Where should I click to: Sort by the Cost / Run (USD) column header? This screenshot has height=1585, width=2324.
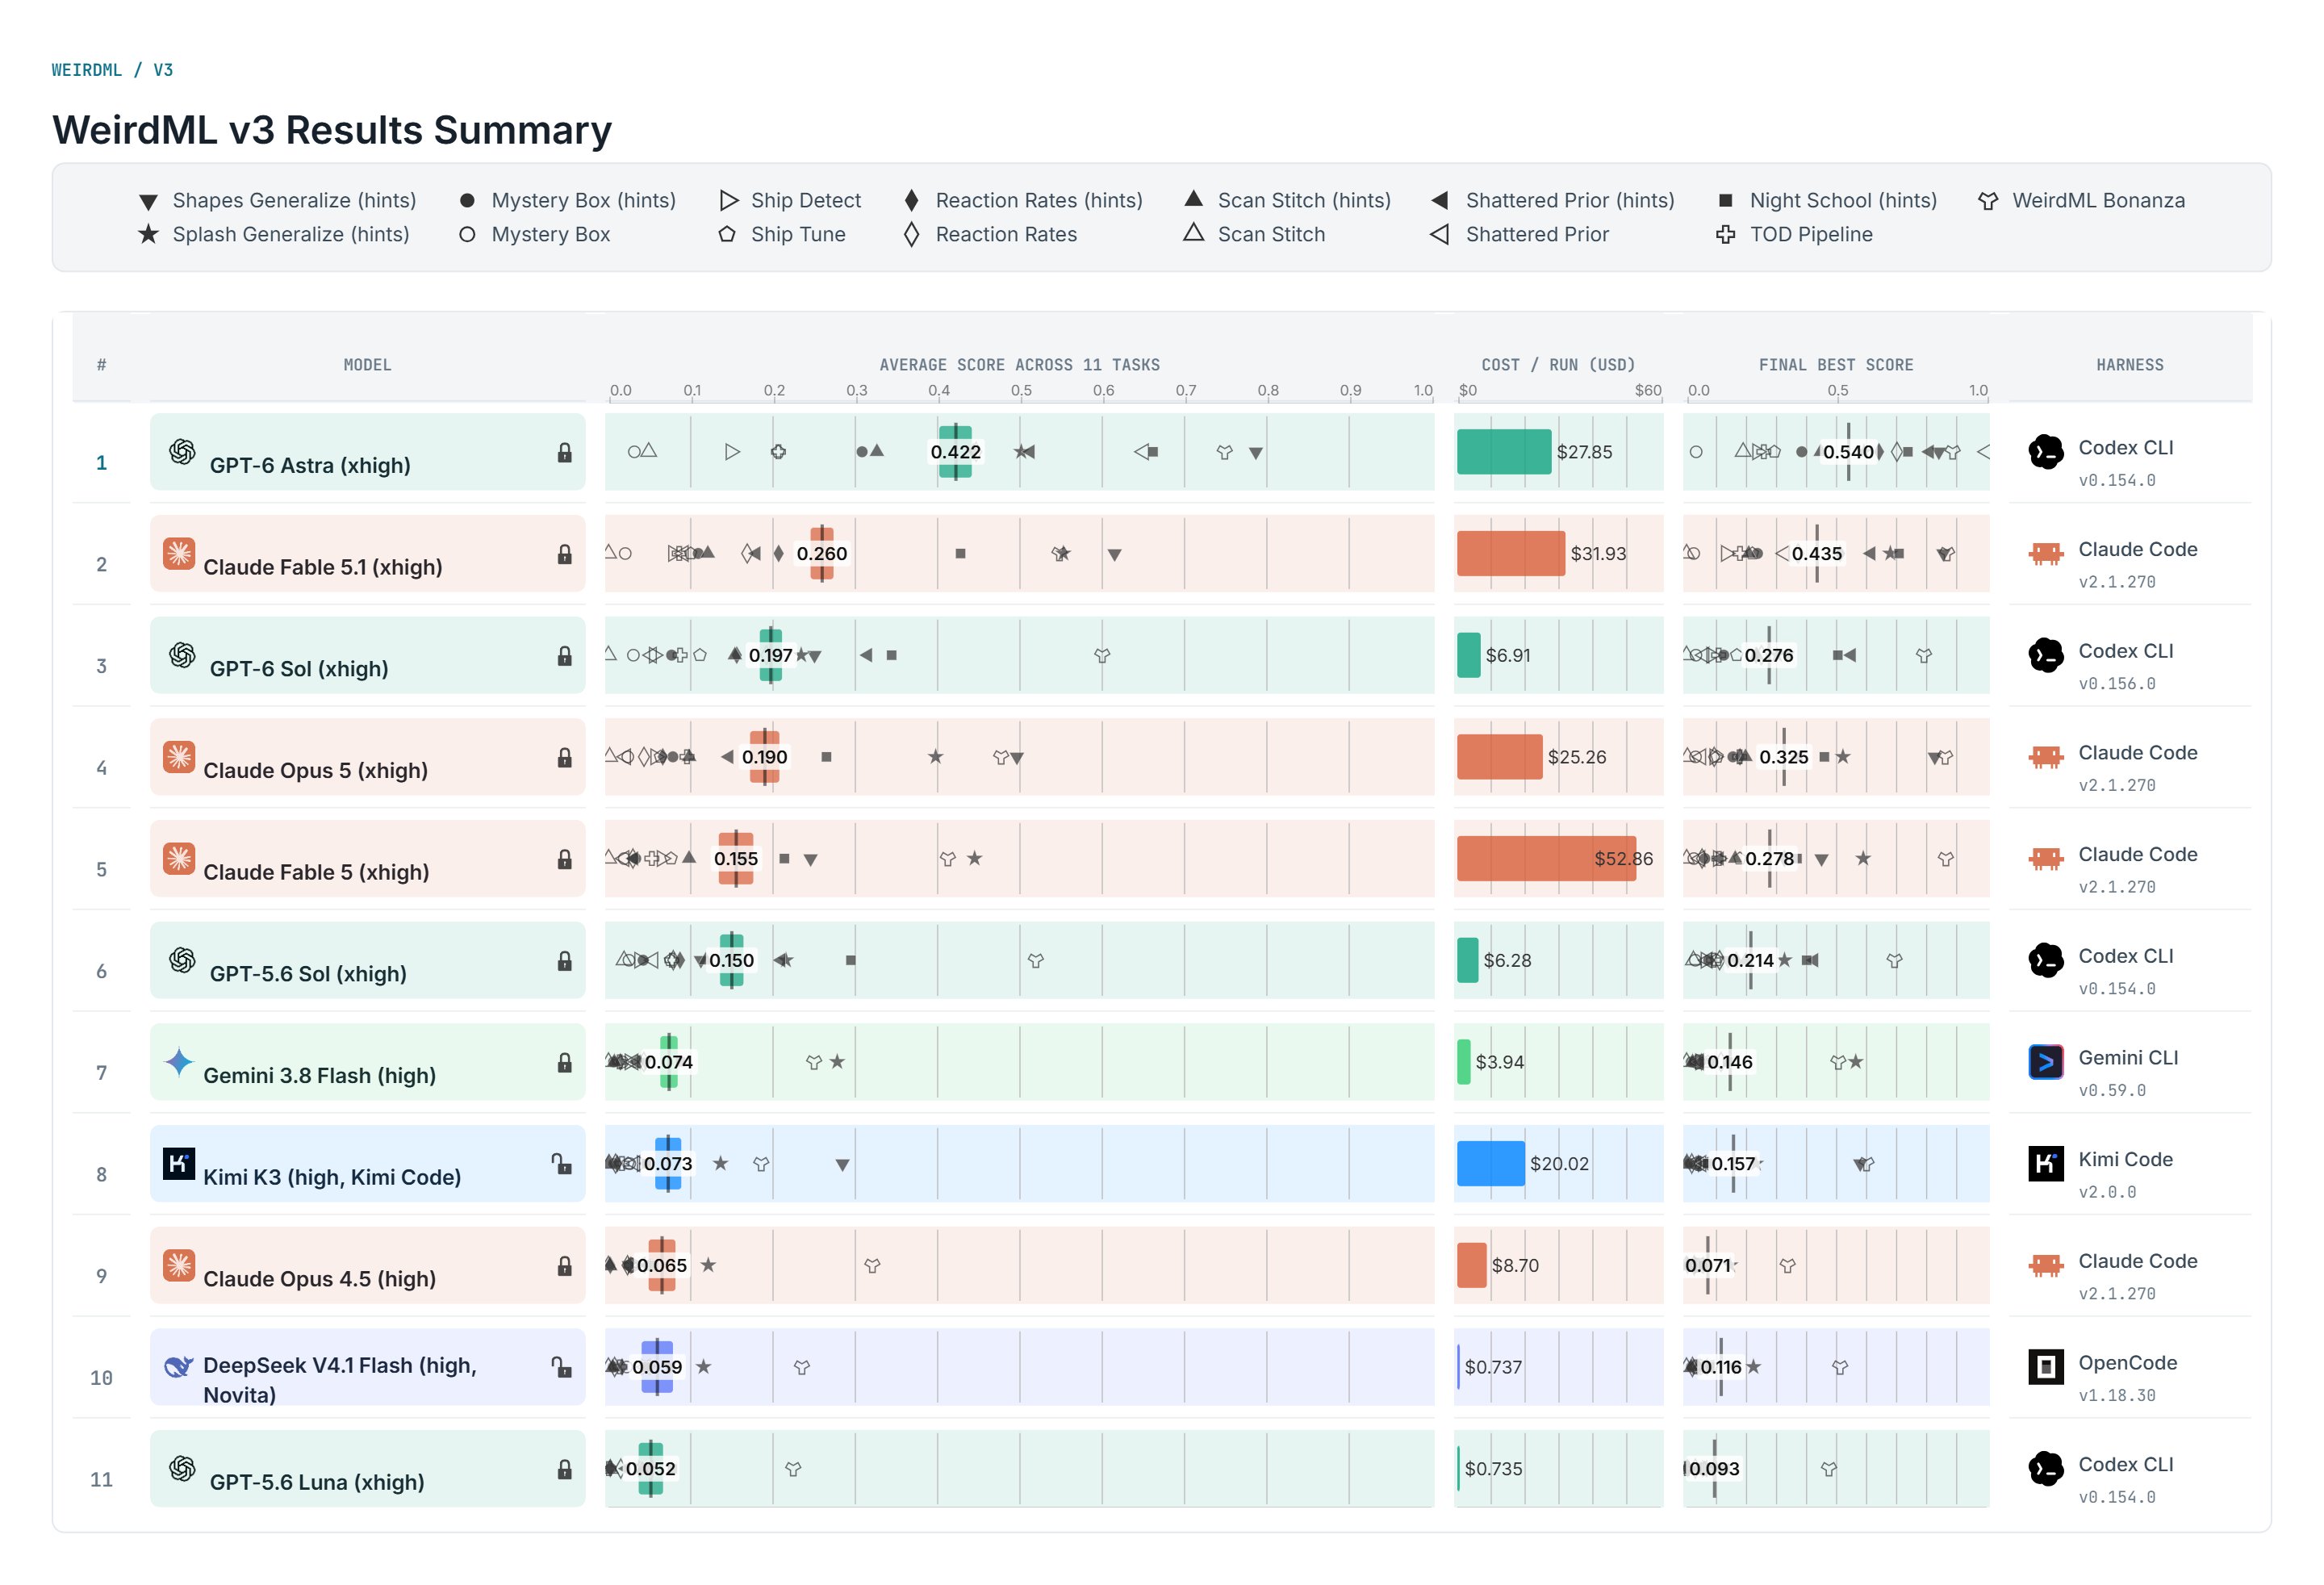coord(1557,365)
